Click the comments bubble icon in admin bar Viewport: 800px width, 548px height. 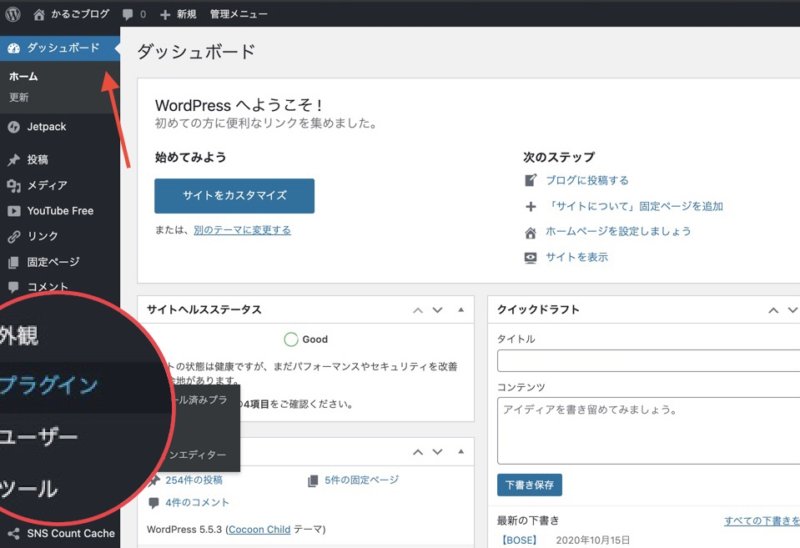click(x=128, y=14)
